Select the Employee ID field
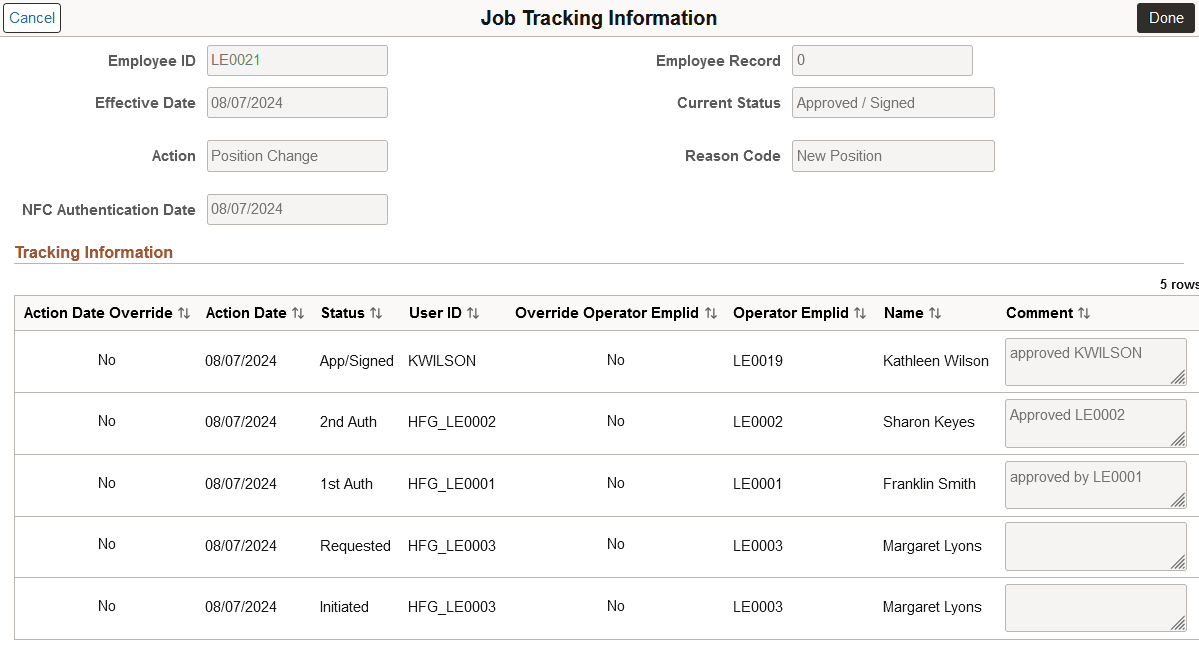1199x669 pixels. (296, 60)
